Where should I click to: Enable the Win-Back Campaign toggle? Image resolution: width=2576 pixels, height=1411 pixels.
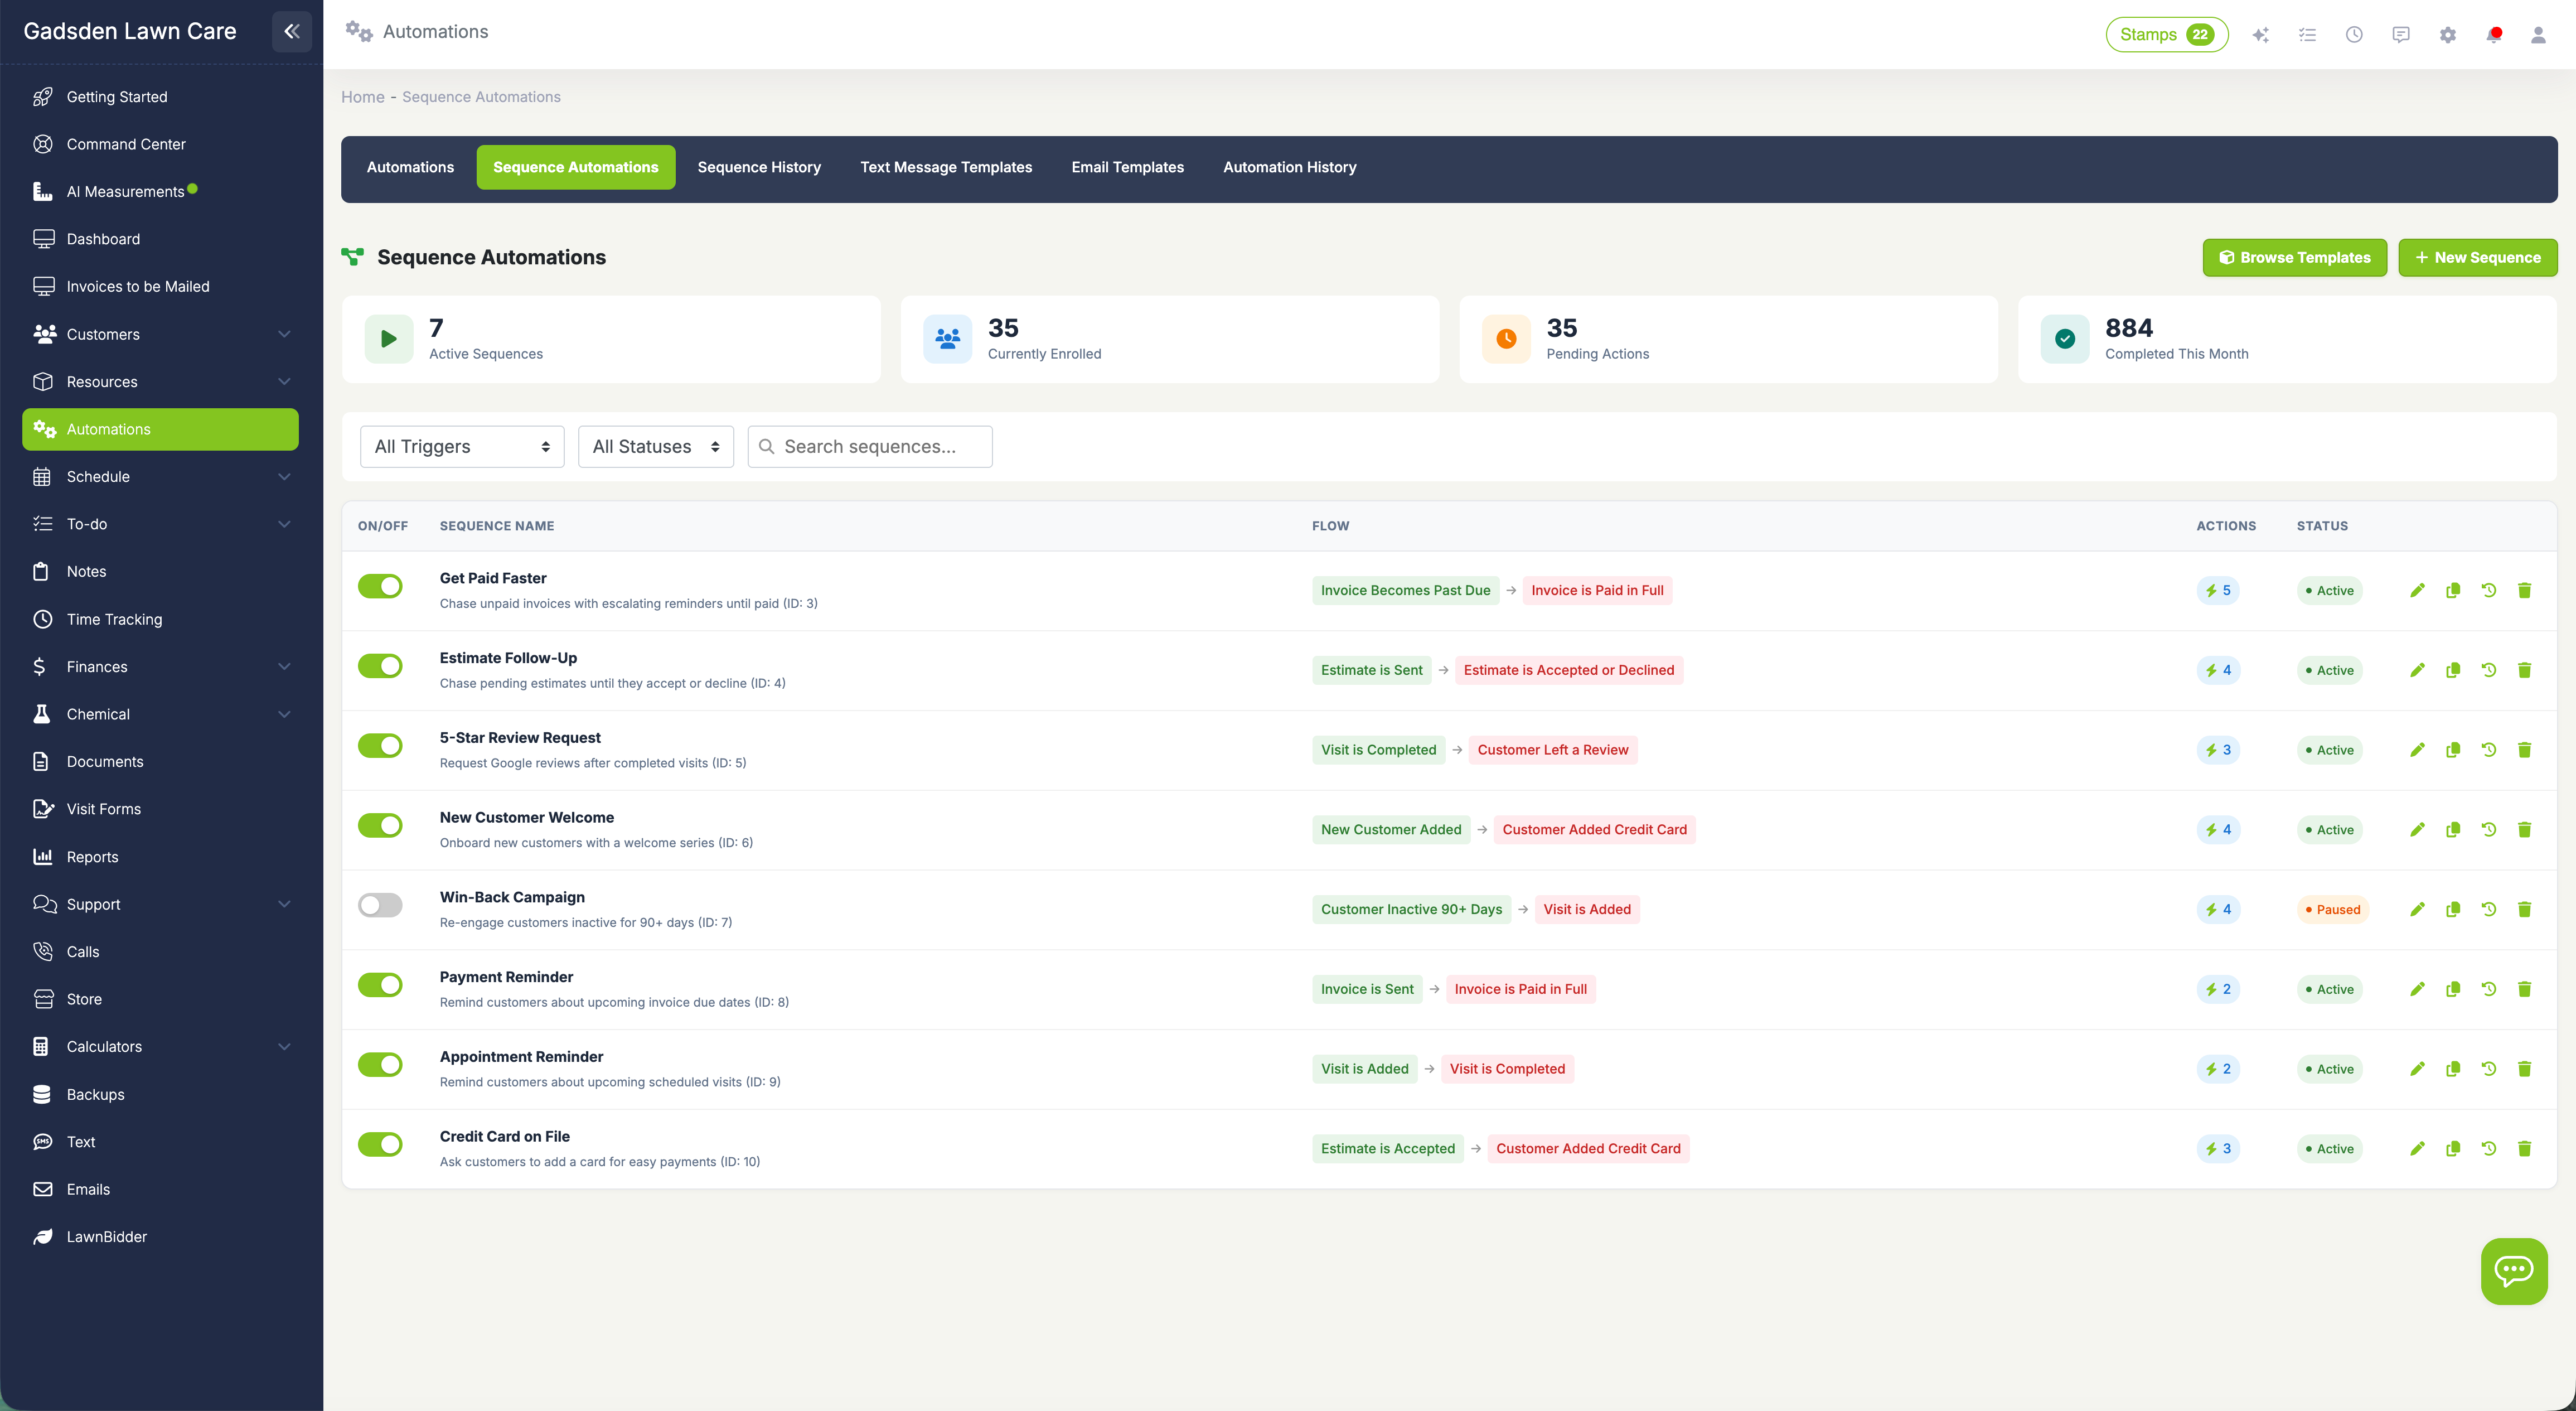point(380,905)
